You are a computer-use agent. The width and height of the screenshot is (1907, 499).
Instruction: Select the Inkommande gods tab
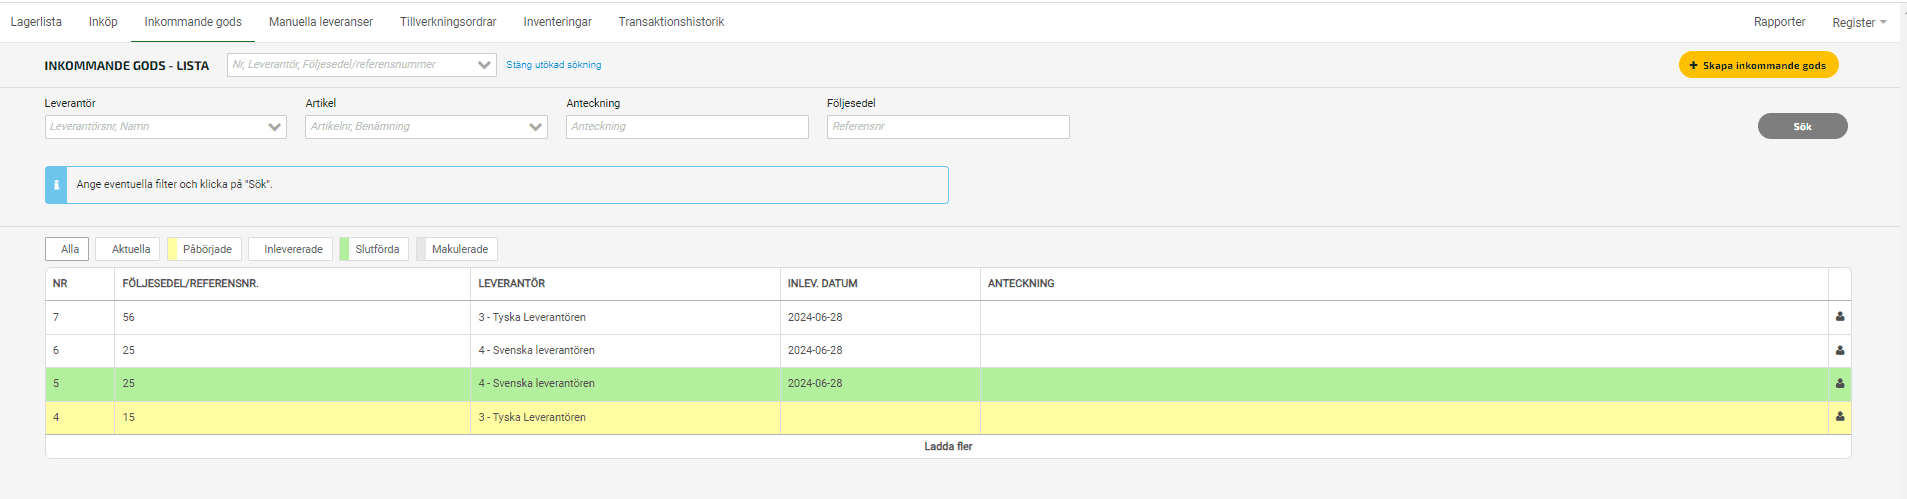pos(193,22)
